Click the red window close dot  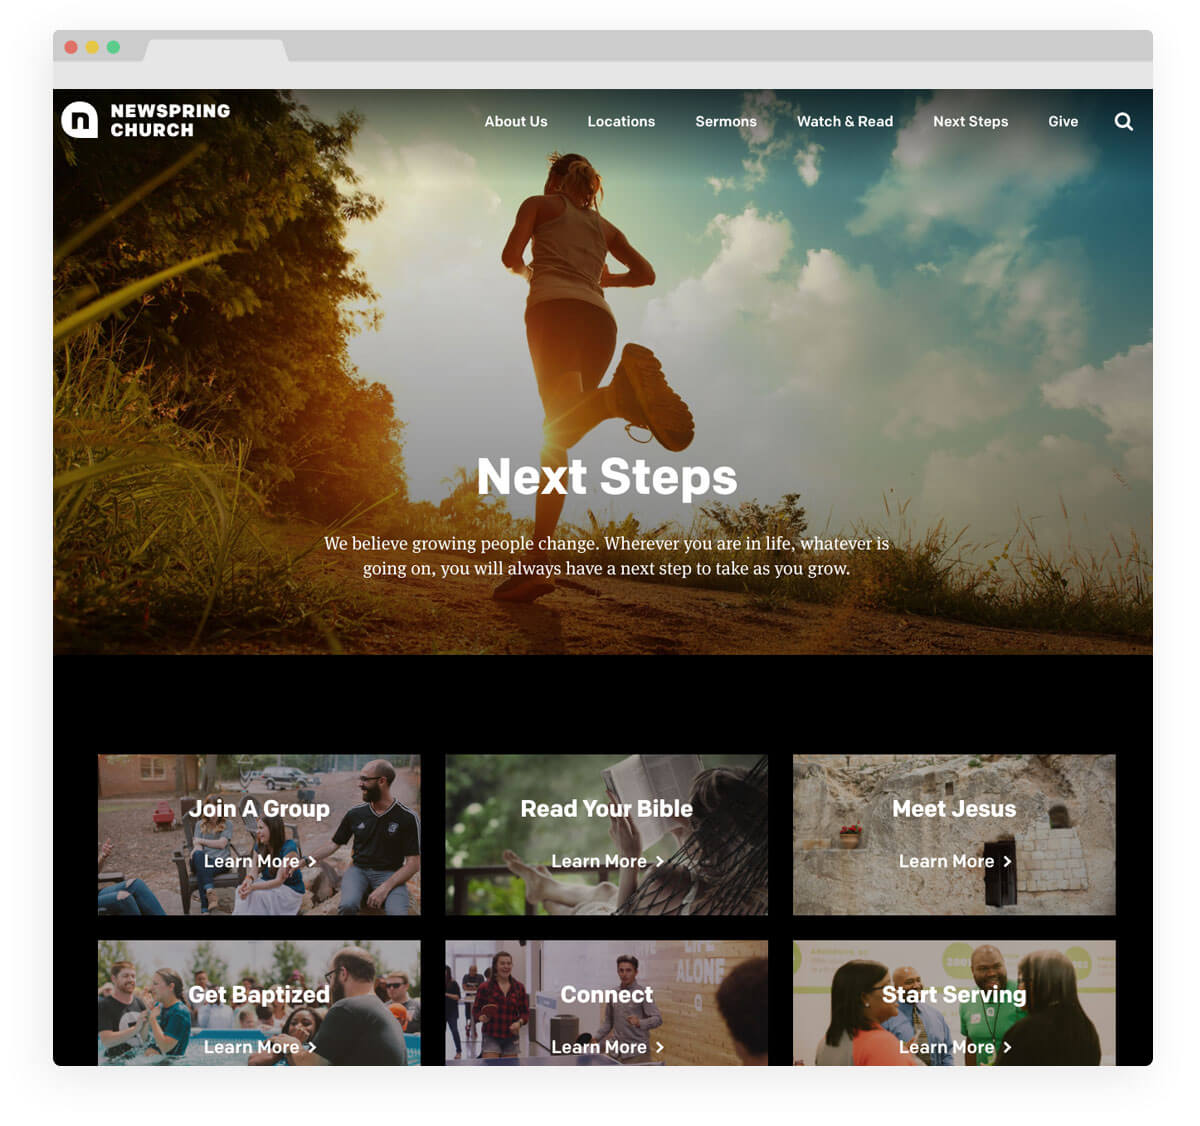71,47
